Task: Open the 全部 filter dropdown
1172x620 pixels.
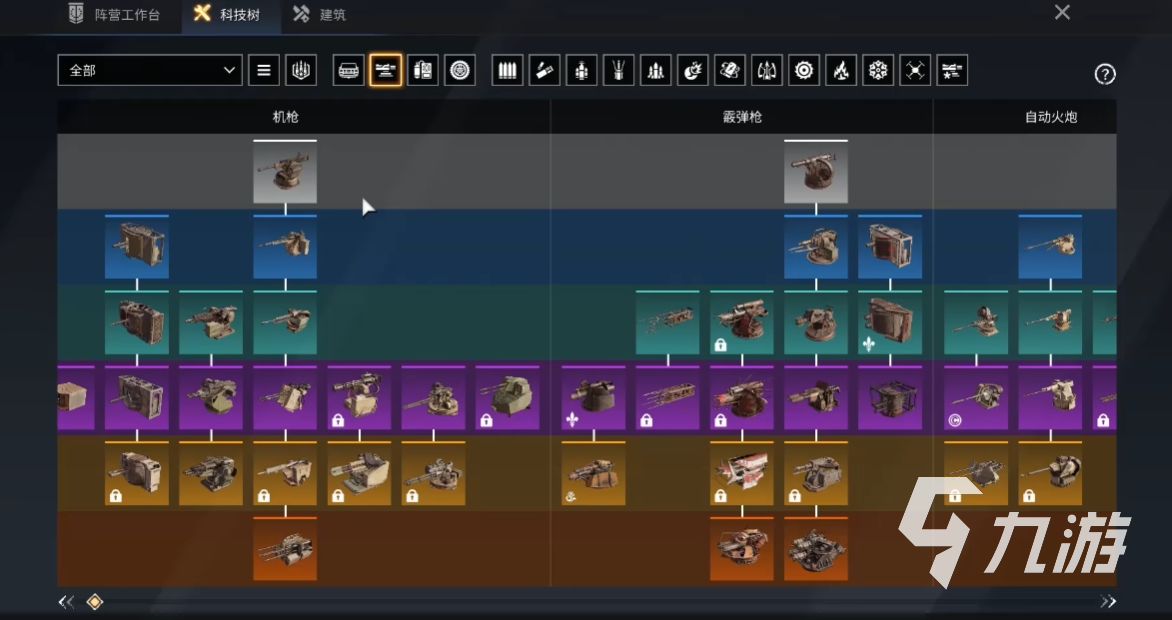Action: point(149,70)
